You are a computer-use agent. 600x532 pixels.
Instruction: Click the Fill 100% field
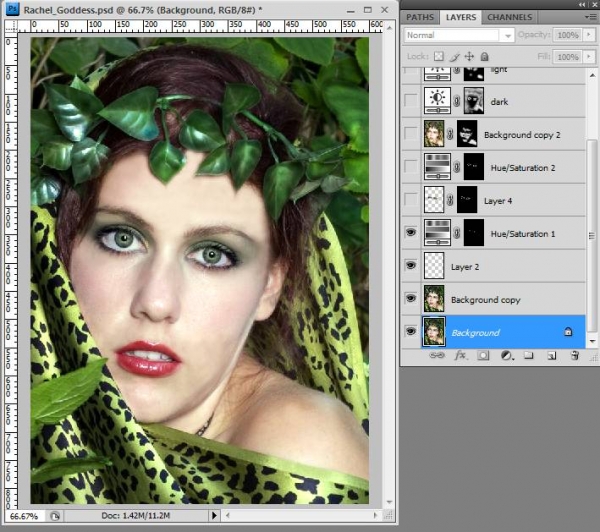[x=567, y=57]
